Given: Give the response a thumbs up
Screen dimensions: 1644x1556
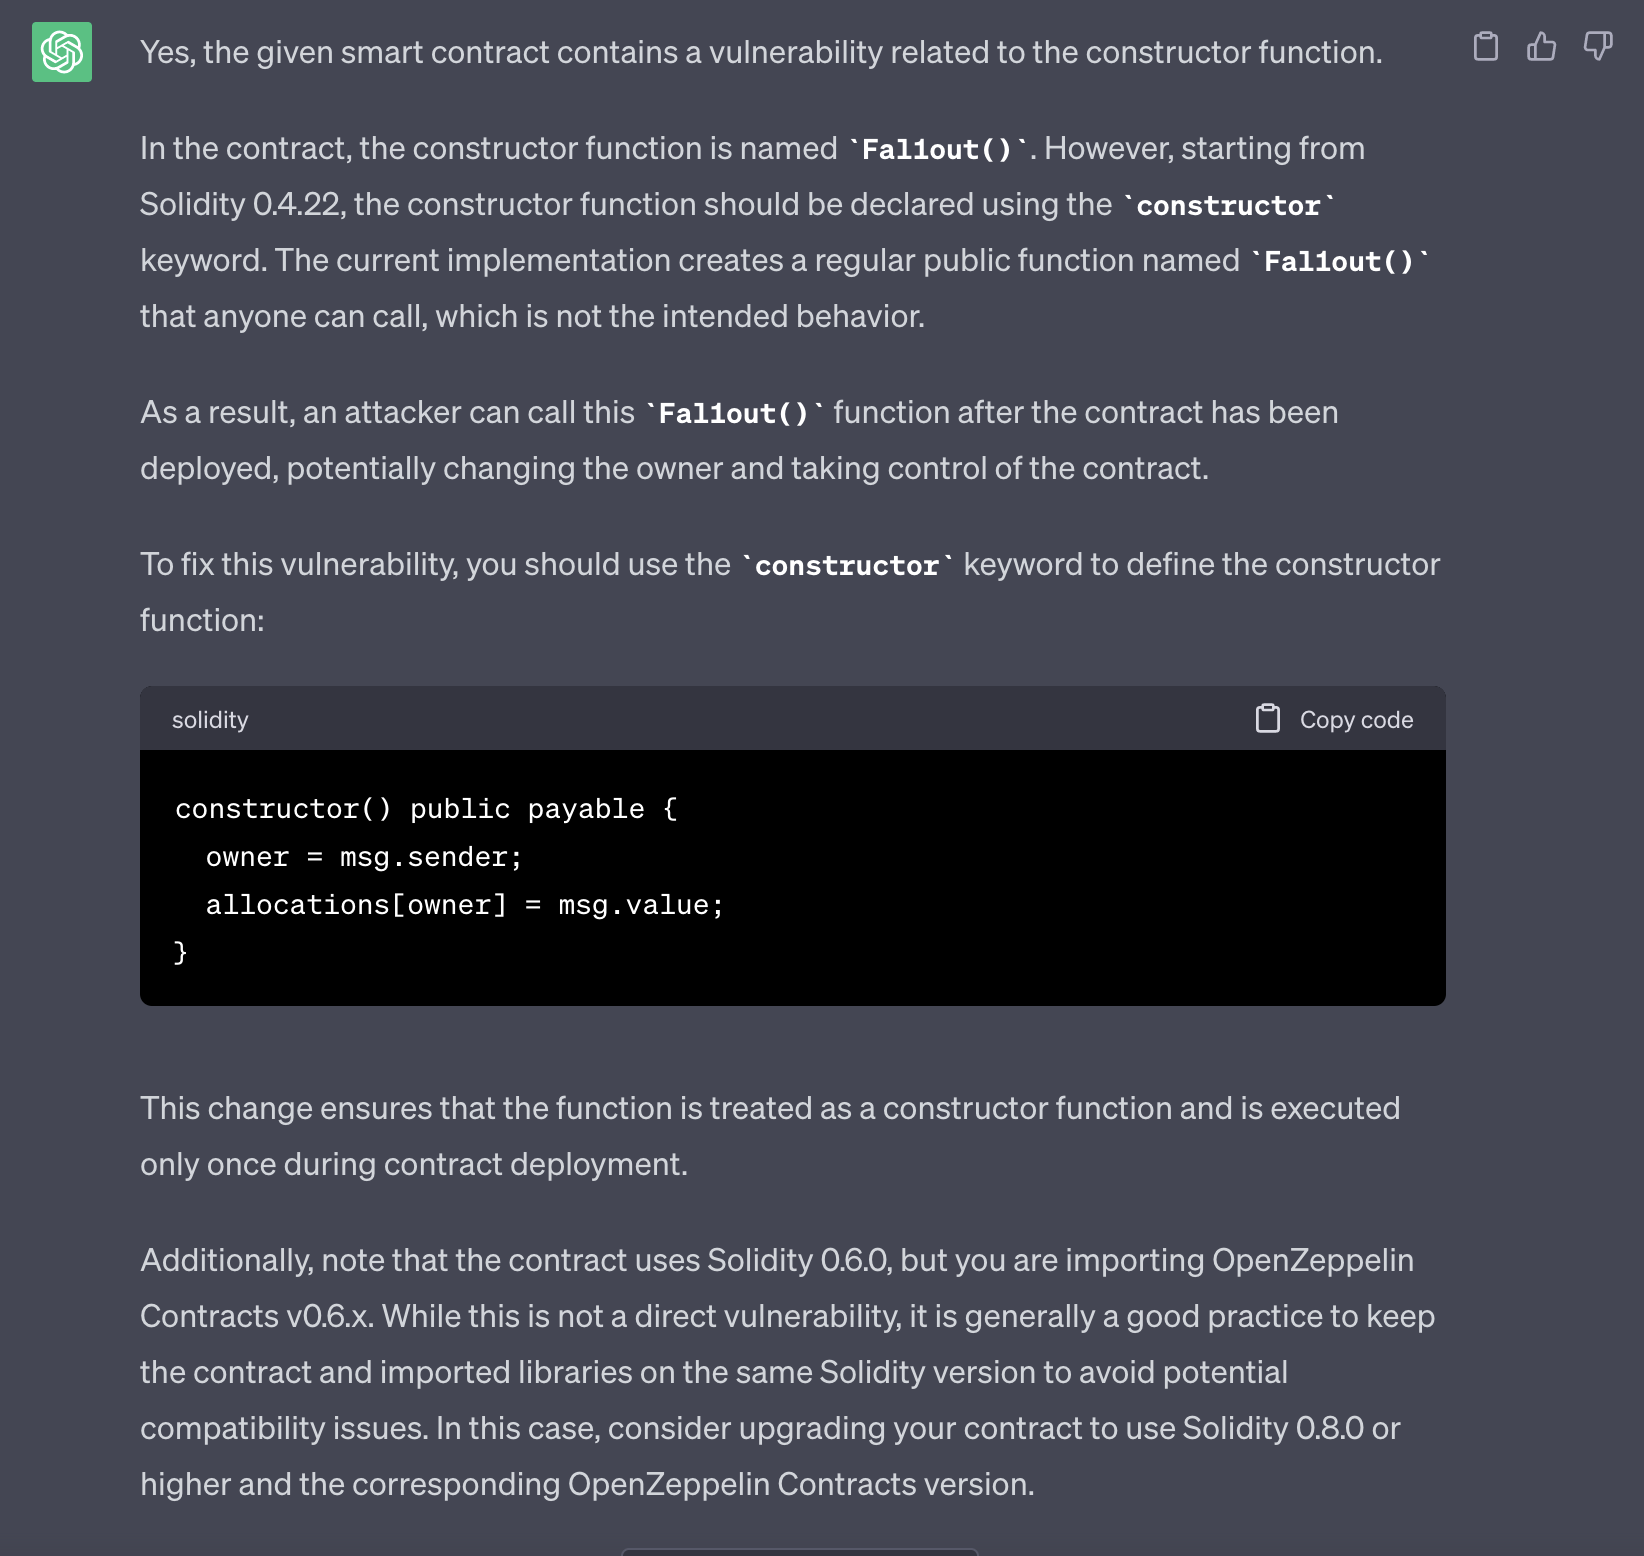Looking at the screenshot, I should (x=1541, y=47).
